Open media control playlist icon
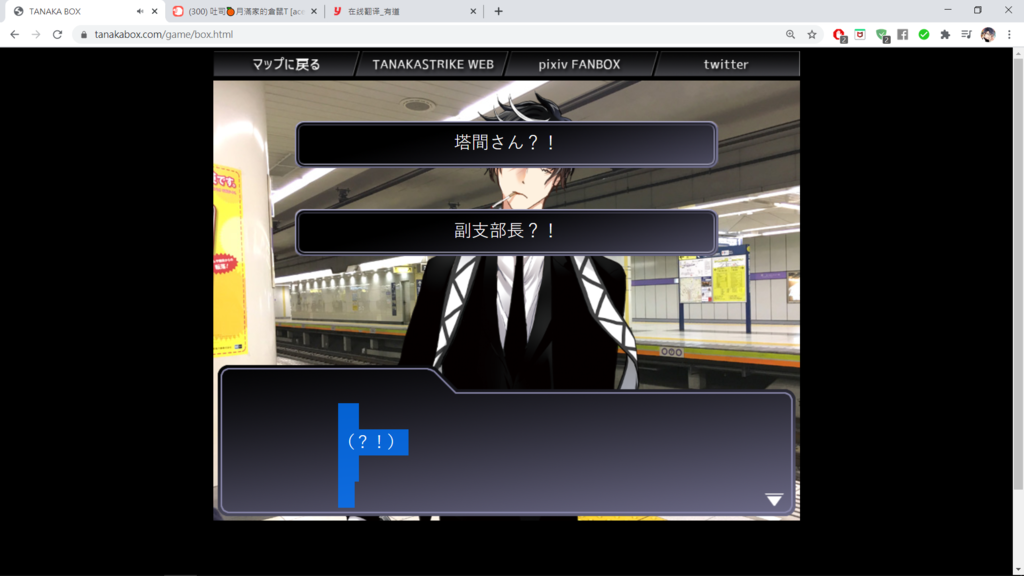 [967, 35]
